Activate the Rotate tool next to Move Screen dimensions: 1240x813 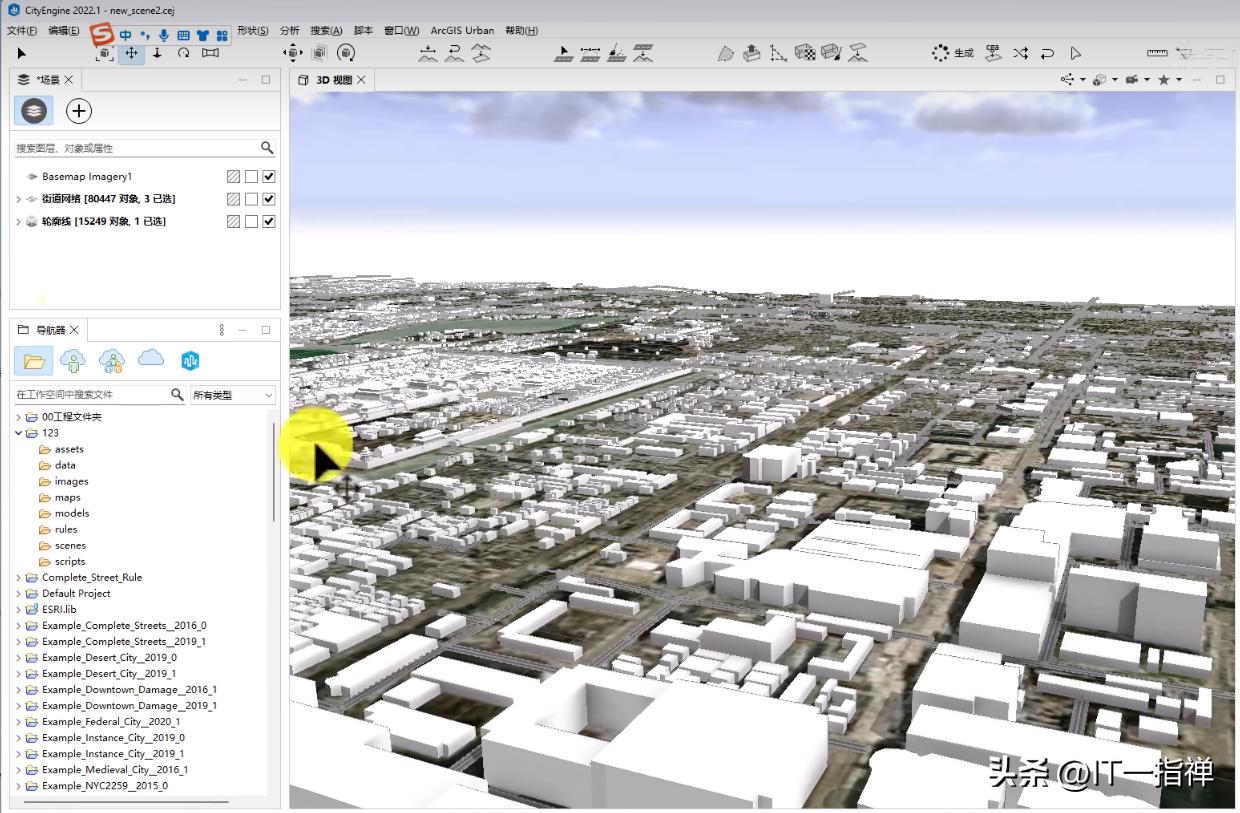[184, 54]
